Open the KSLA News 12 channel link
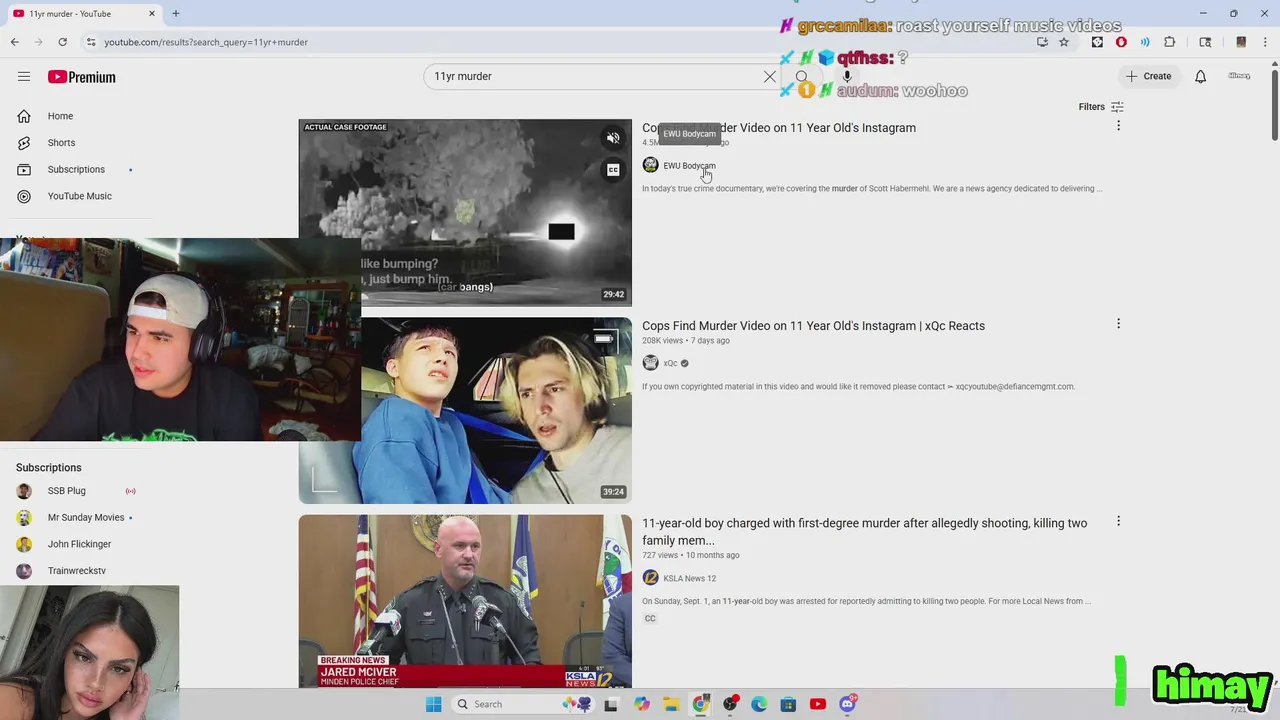1280x720 pixels. (689, 578)
